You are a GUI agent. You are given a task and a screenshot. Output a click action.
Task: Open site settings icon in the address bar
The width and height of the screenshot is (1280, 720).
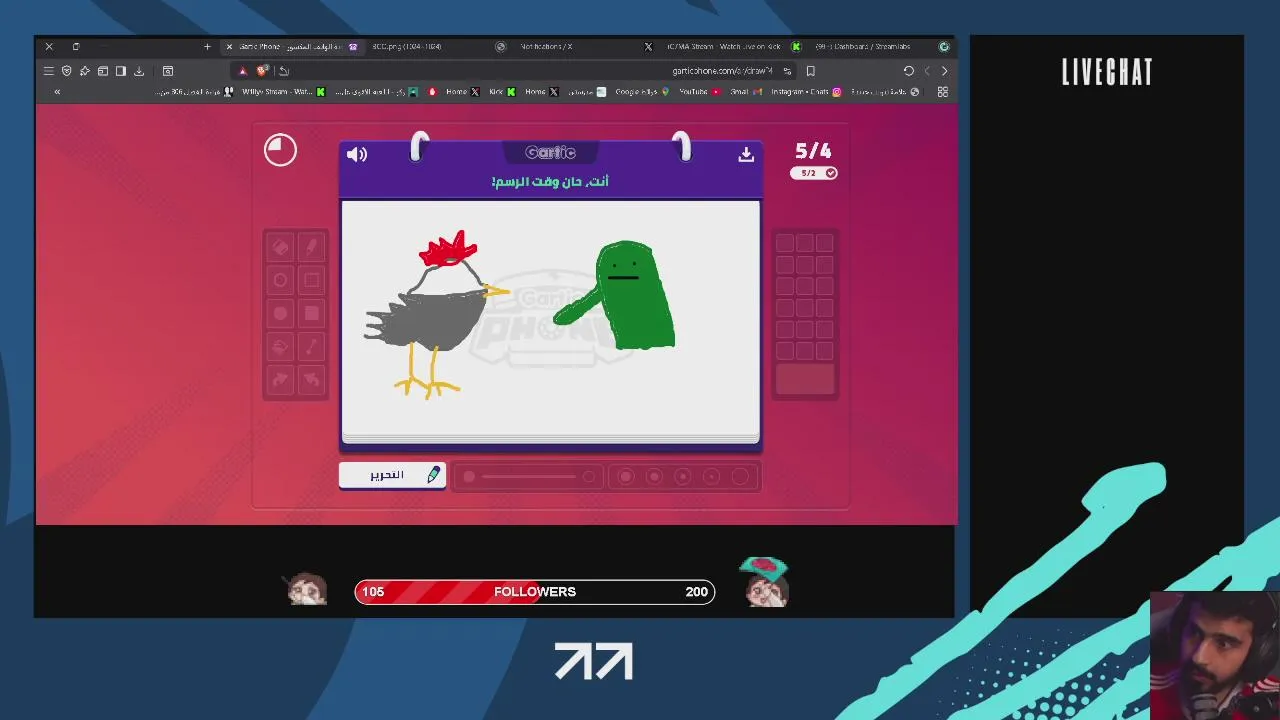pos(787,71)
